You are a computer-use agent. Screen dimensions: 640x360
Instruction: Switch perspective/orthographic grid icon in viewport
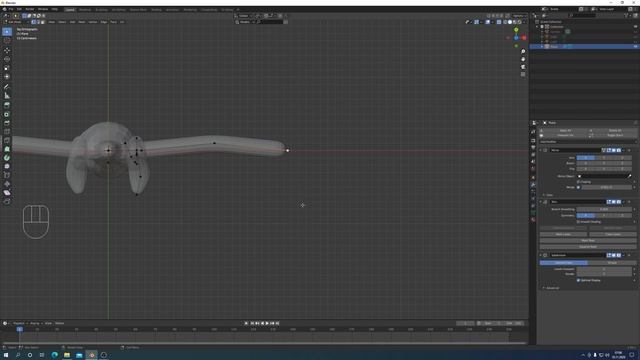coord(523,74)
